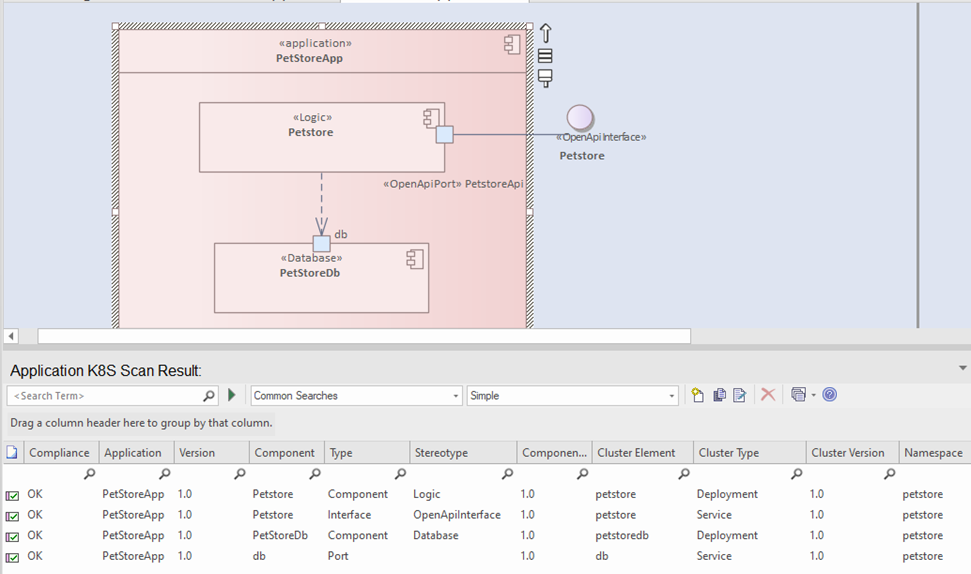Image resolution: width=971 pixels, height=574 pixels.
Task: Click the PetStoreDb component cell
Action: pos(280,535)
